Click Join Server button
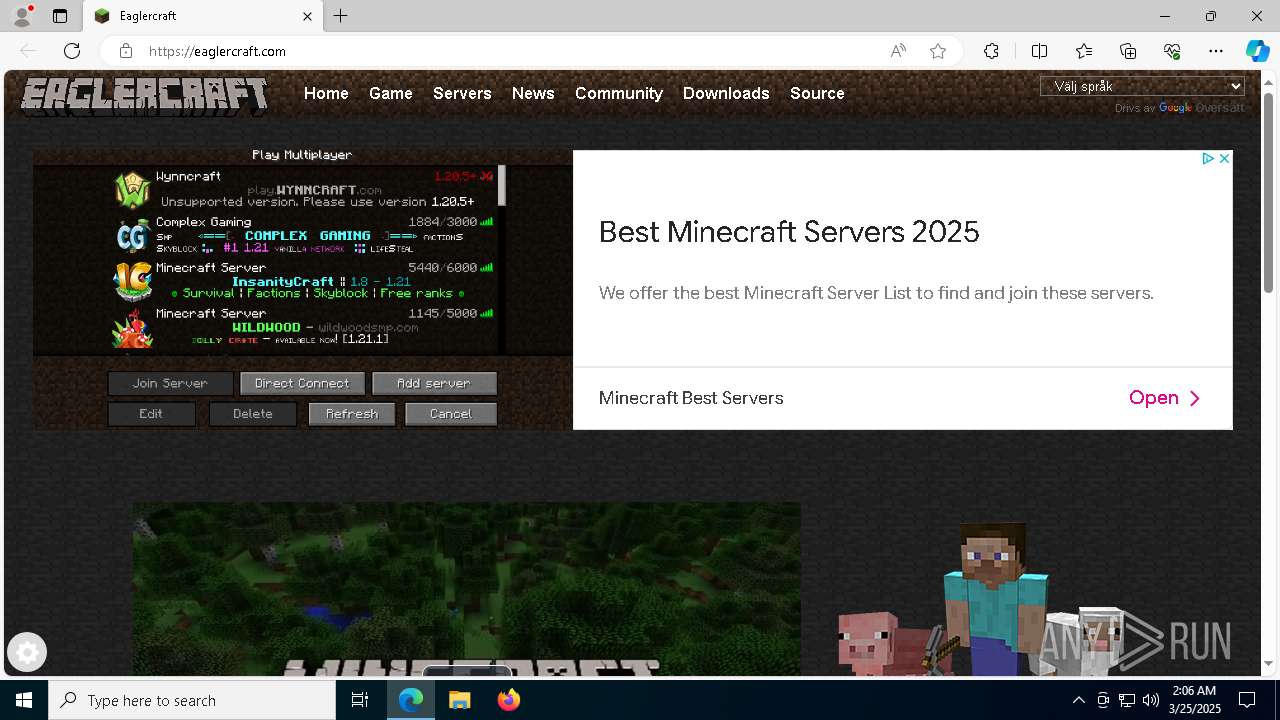Screen dimensions: 1280x720 point(170,383)
